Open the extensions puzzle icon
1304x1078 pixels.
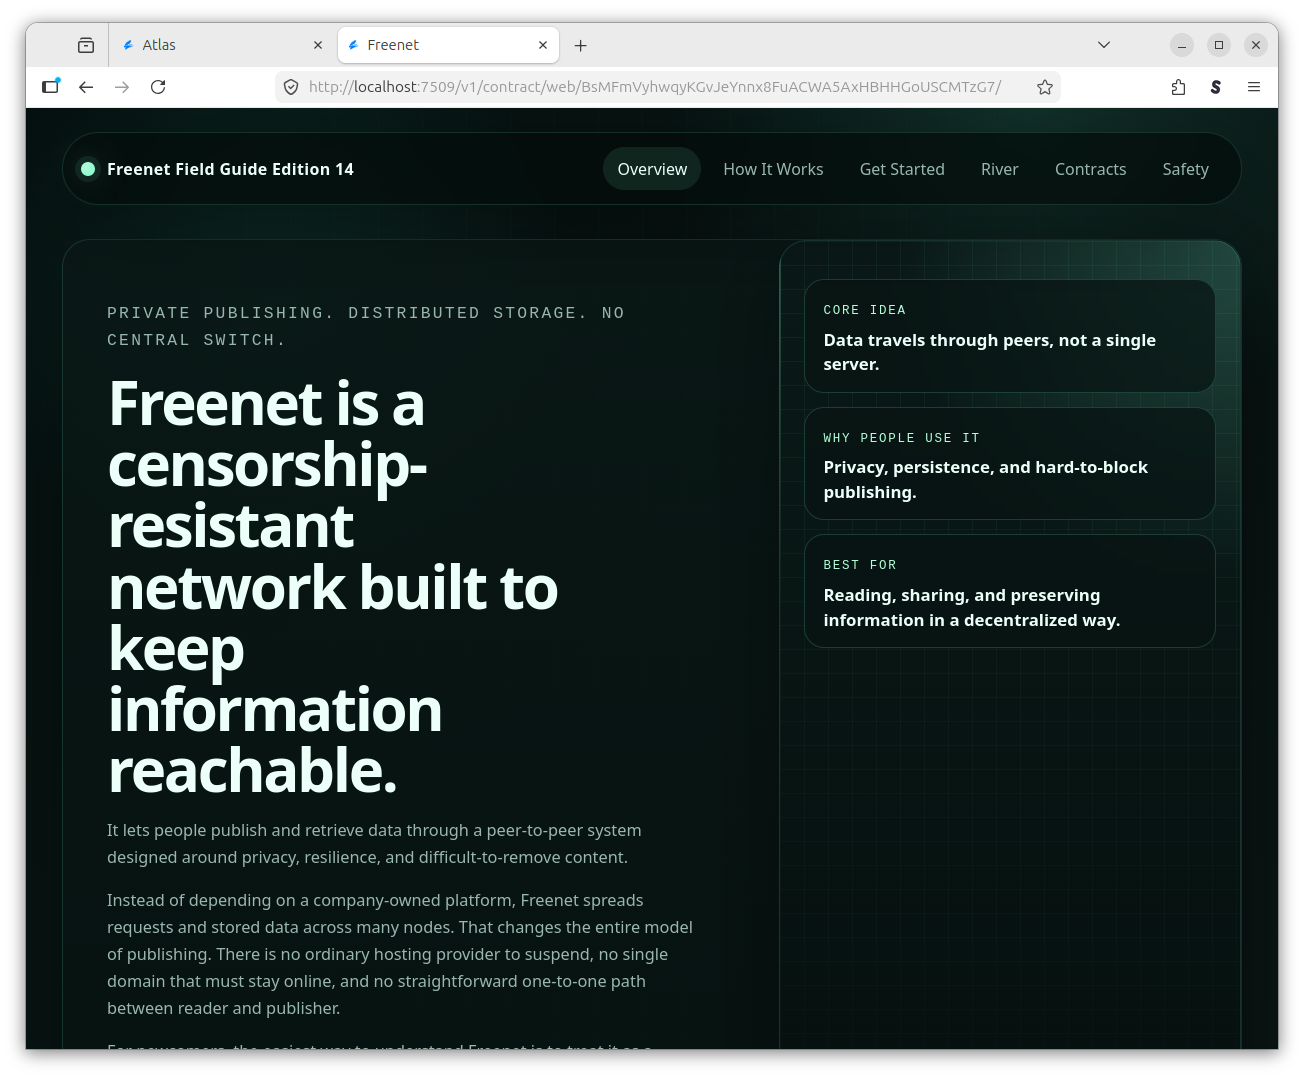click(x=1179, y=87)
